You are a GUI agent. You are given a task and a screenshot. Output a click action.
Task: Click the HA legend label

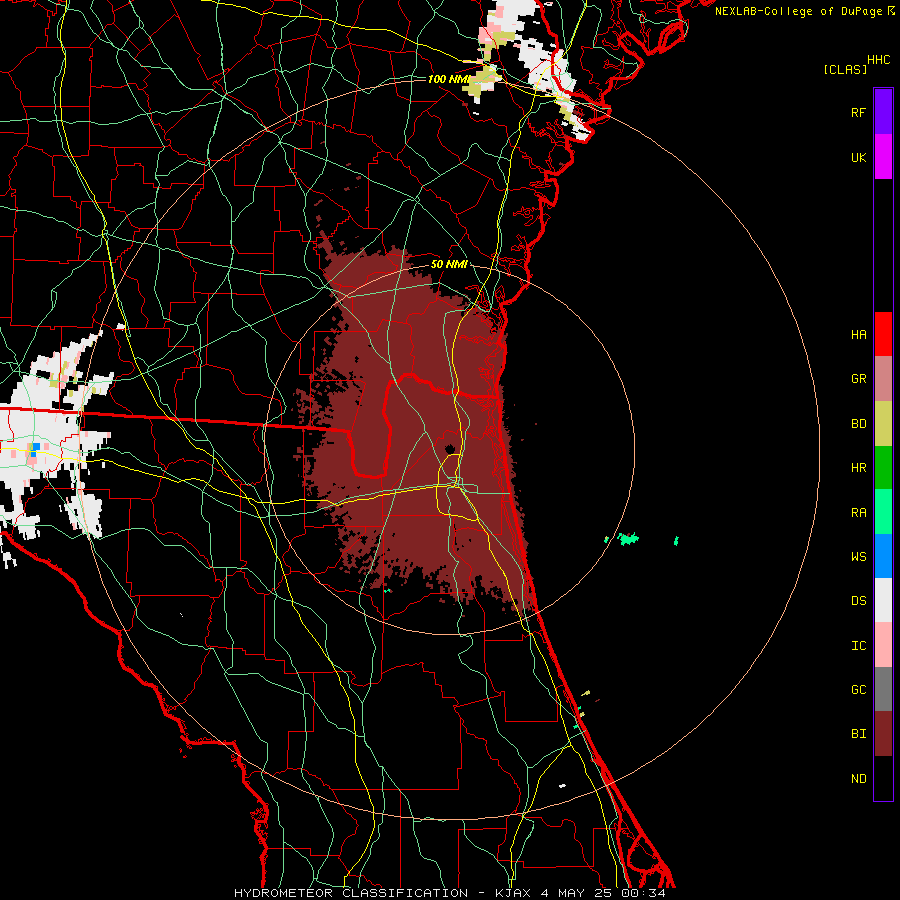pos(859,335)
